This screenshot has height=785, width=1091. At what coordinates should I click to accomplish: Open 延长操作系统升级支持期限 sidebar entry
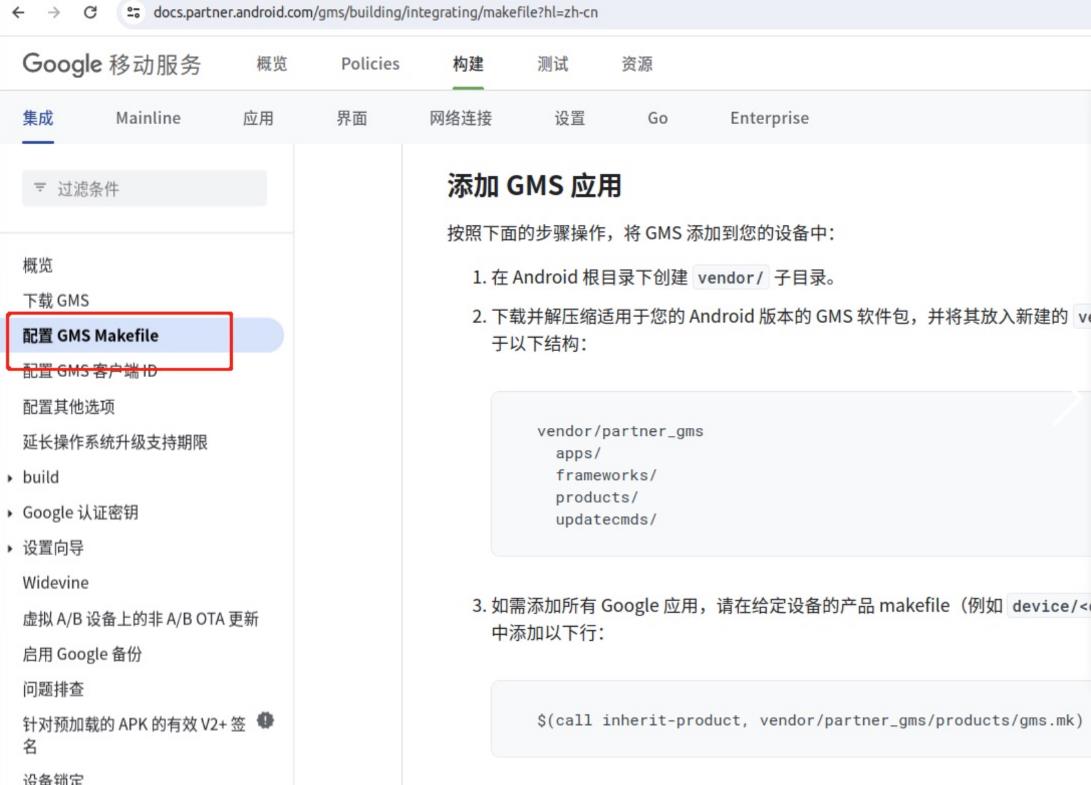[115, 442]
